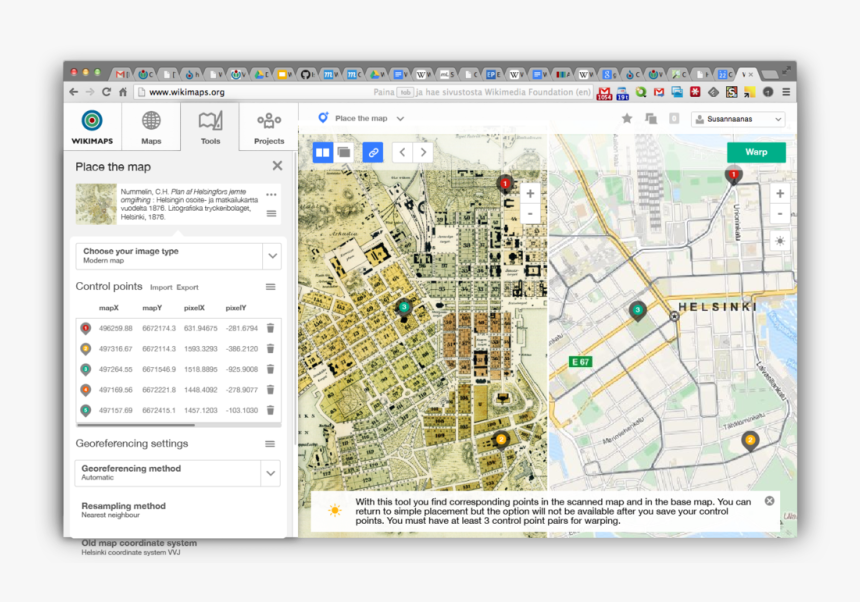Open the Projects section
This screenshot has height=602, width=860.
click(269, 127)
